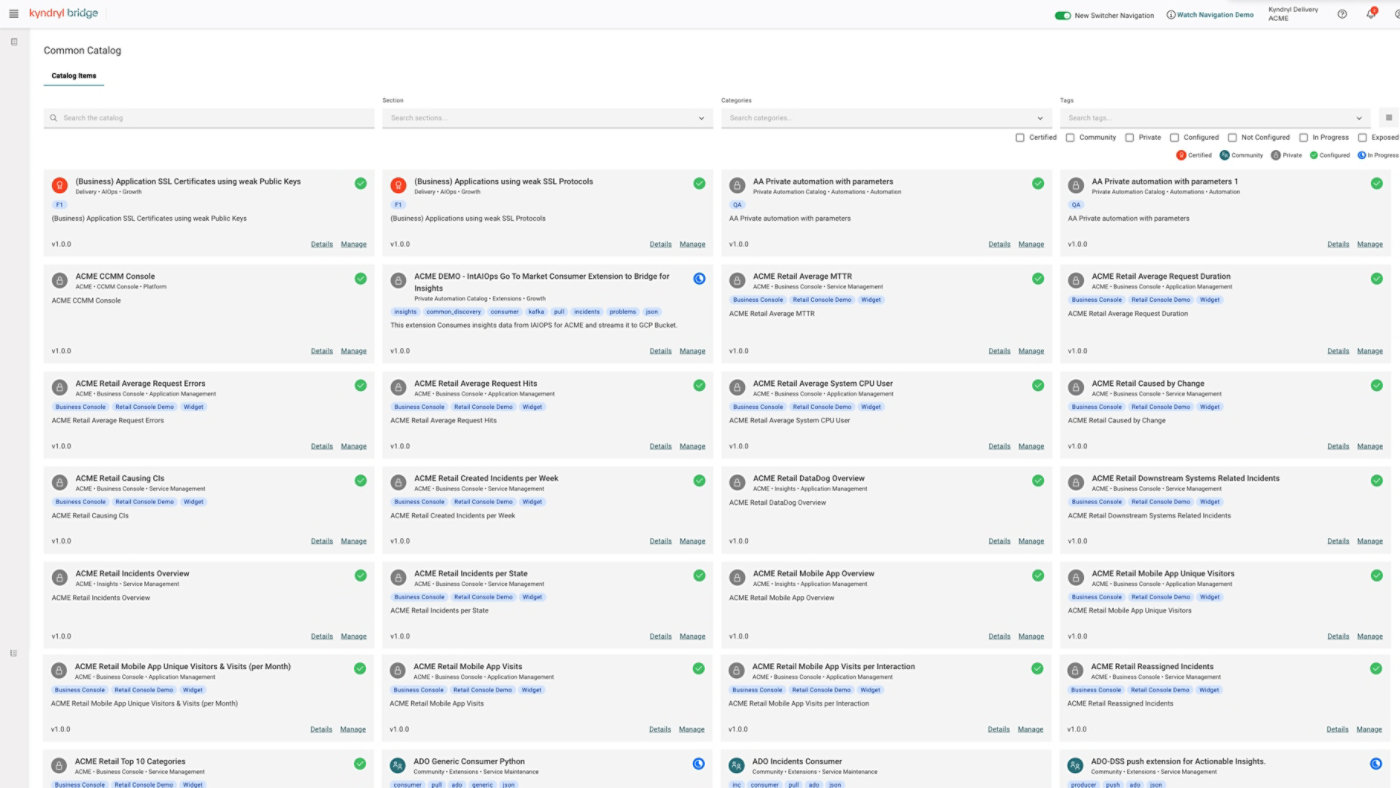Click search magnifier icon in catalog search
Viewport: 1400px width, 788px height.
[54, 118]
